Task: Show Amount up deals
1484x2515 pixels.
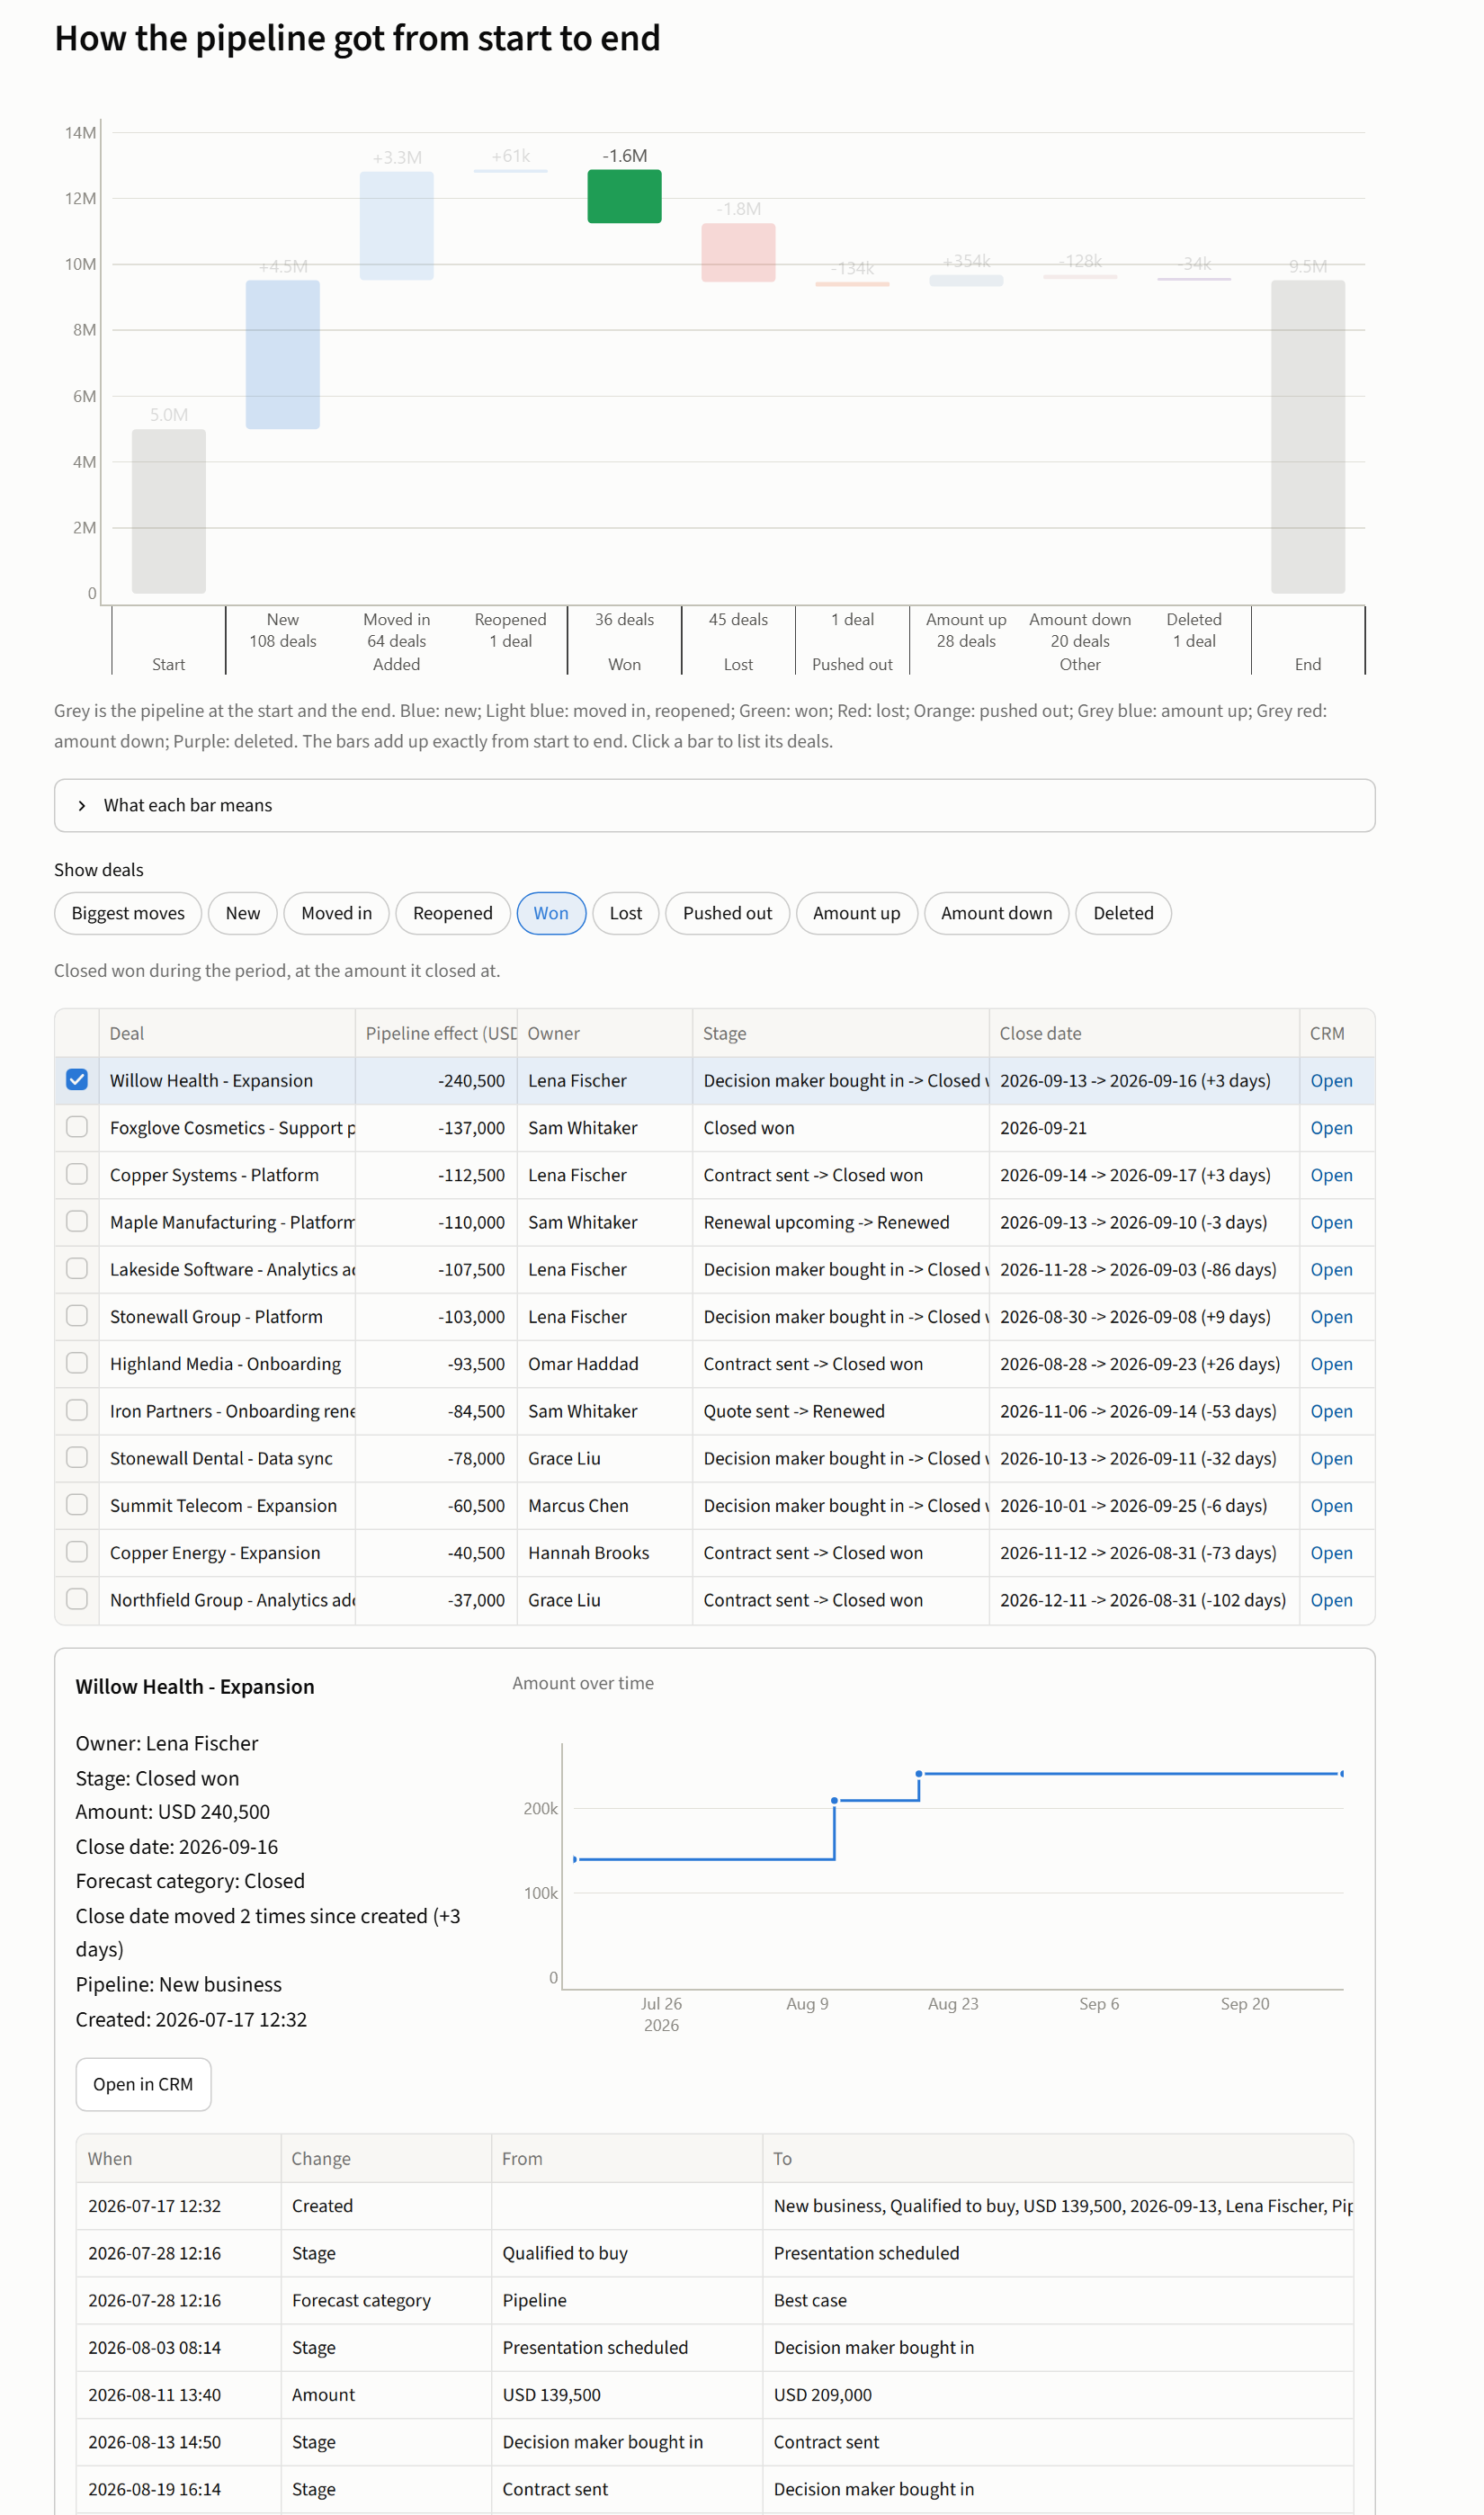Action: (856, 913)
